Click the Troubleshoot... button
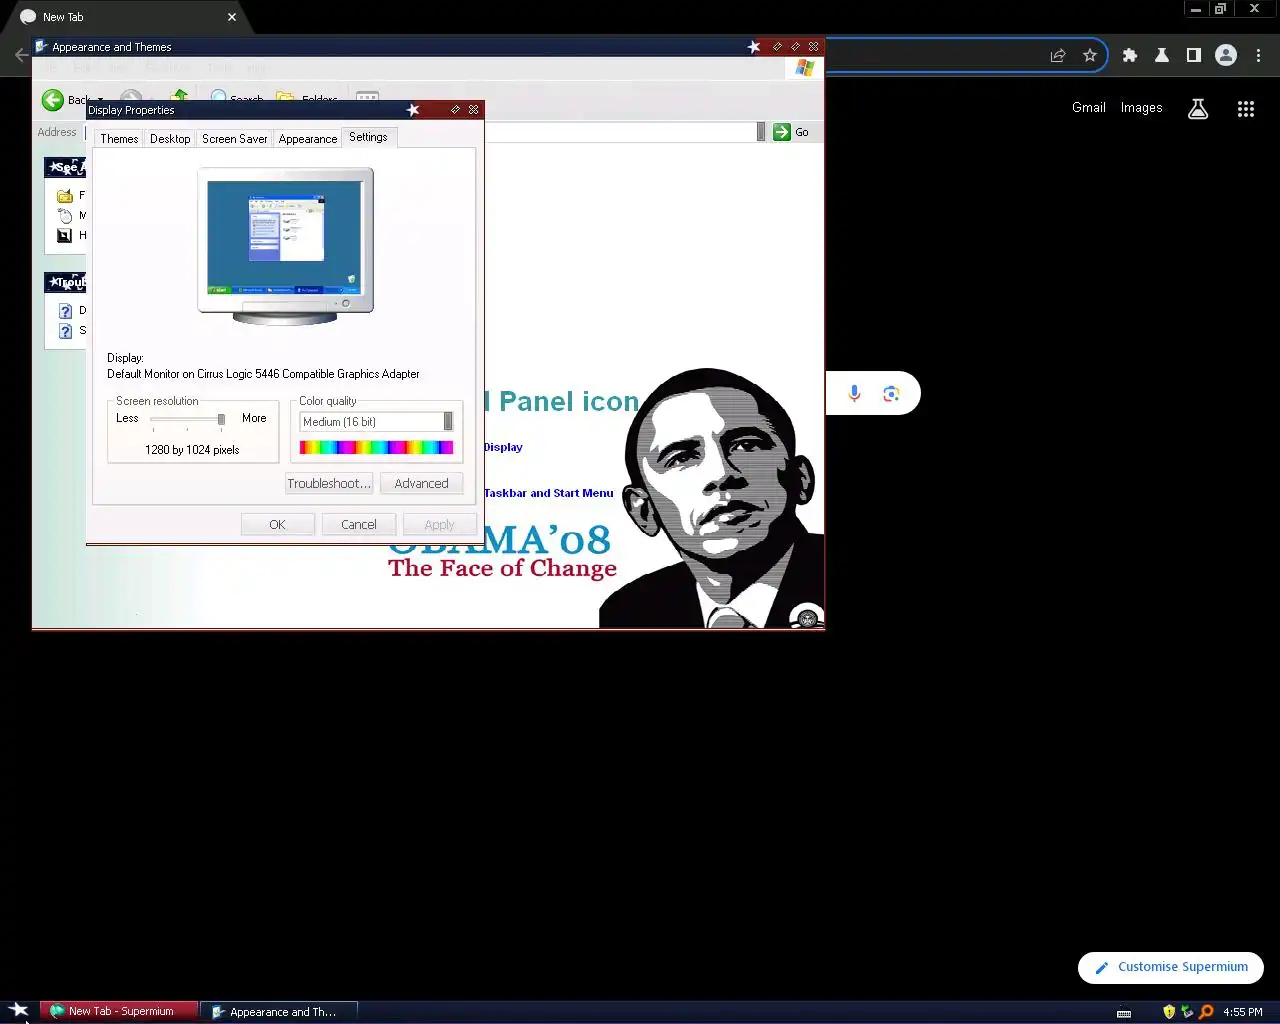 (x=329, y=483)
